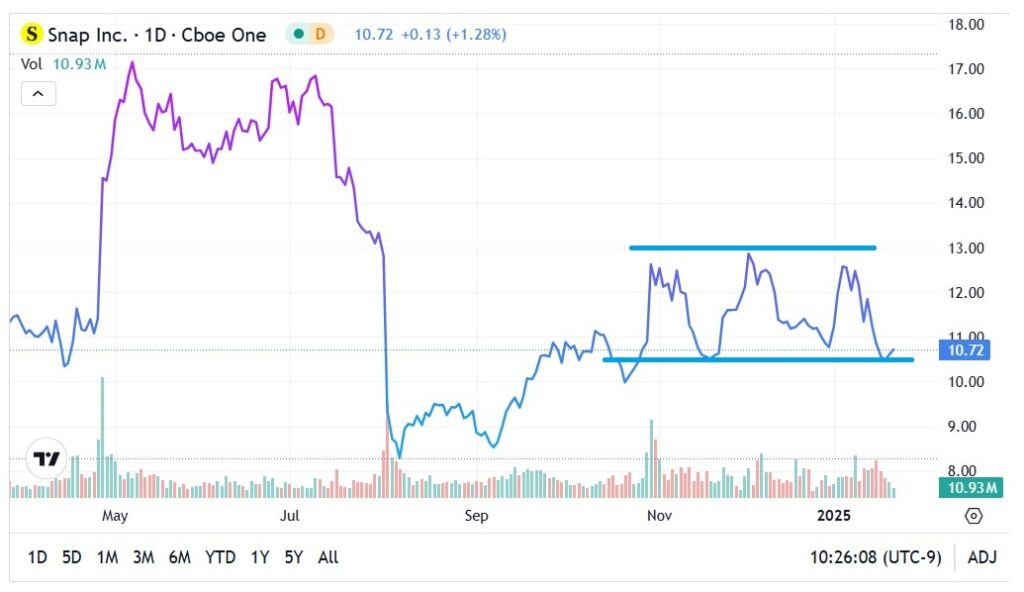The image size is (1024, 592).
Task: Click the green market status dot
Action: [298, 34]
